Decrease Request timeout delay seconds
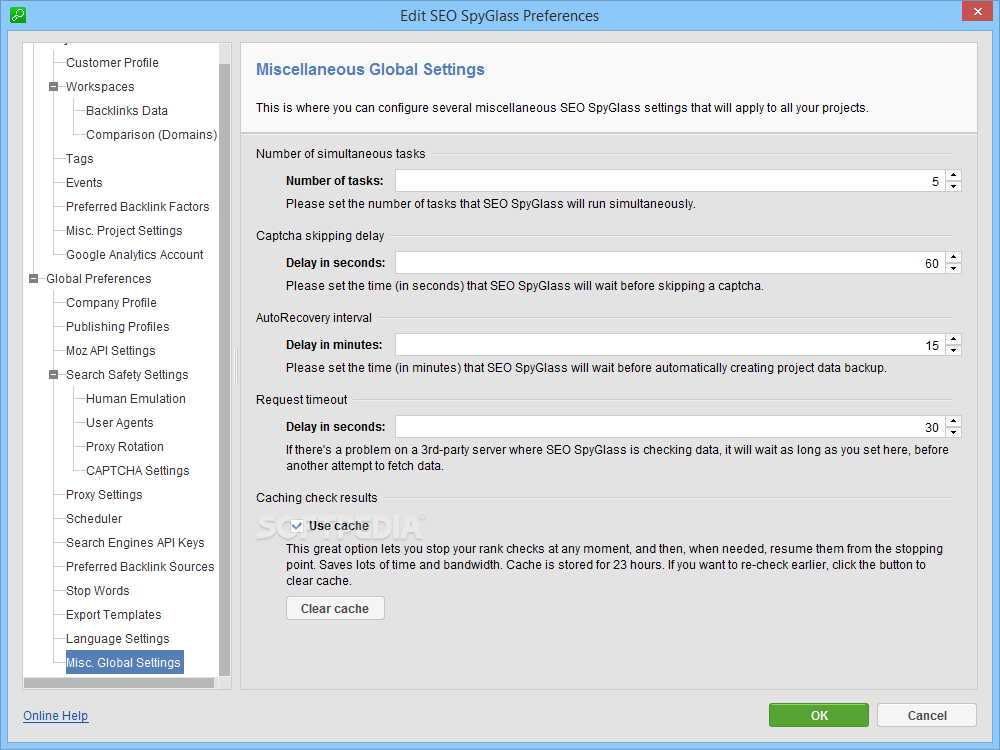 tap(953, 432)
